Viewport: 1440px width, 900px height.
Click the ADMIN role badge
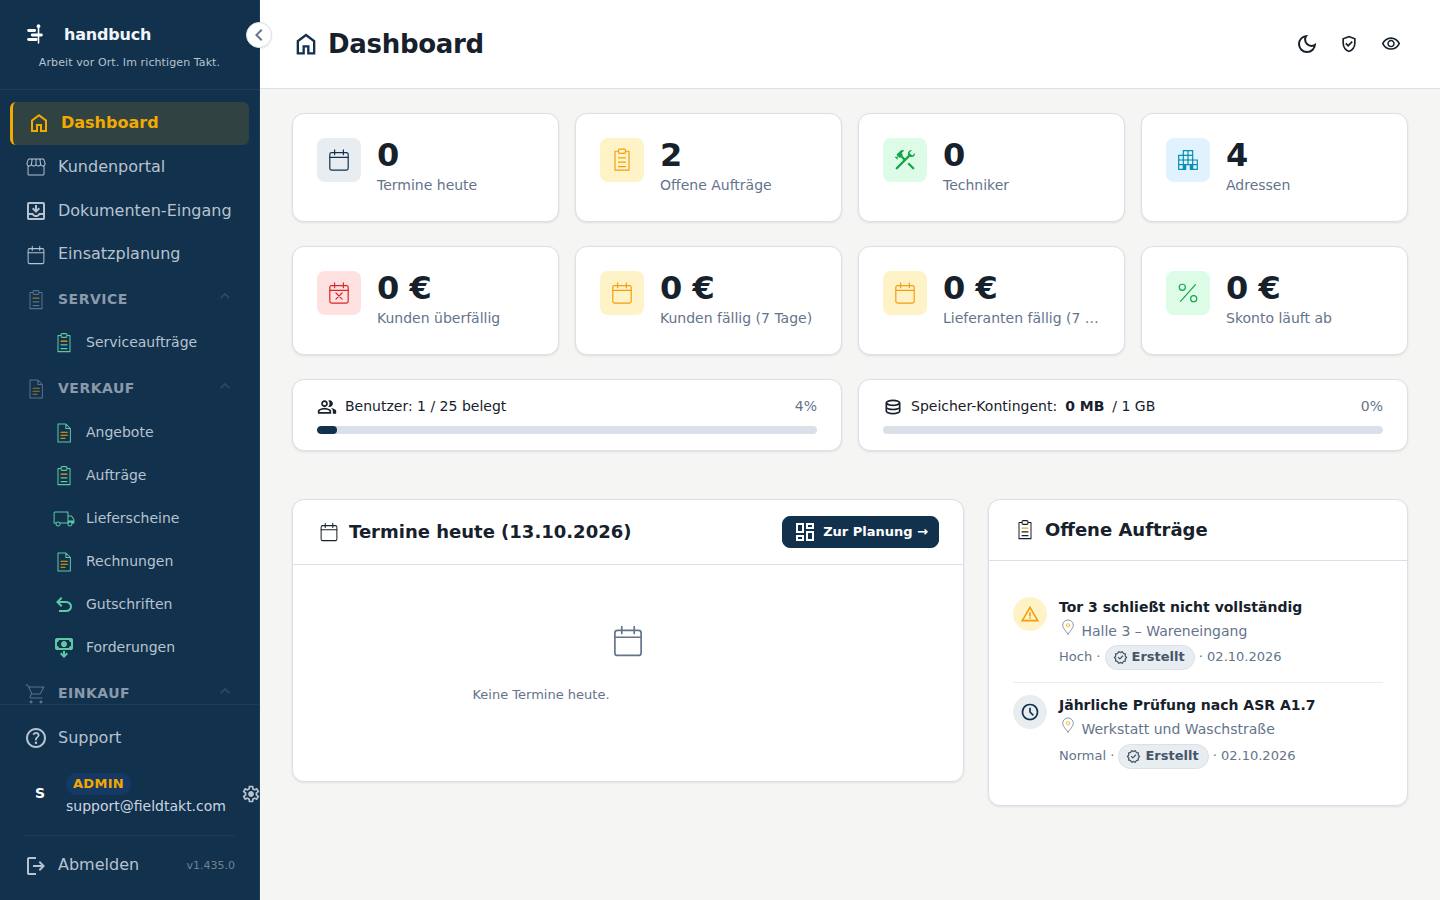pyautogui.click(x=98, y=784)
